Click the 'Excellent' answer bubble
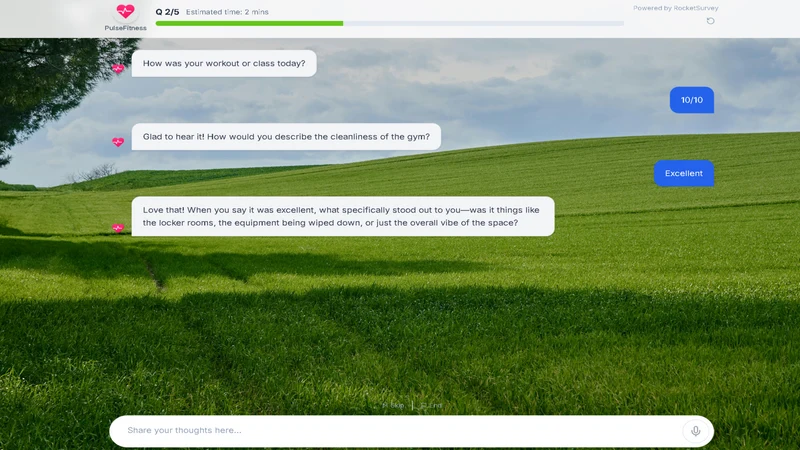Image resolution: width=800 pixels, height=450 pixels. (x=684, y=173)
